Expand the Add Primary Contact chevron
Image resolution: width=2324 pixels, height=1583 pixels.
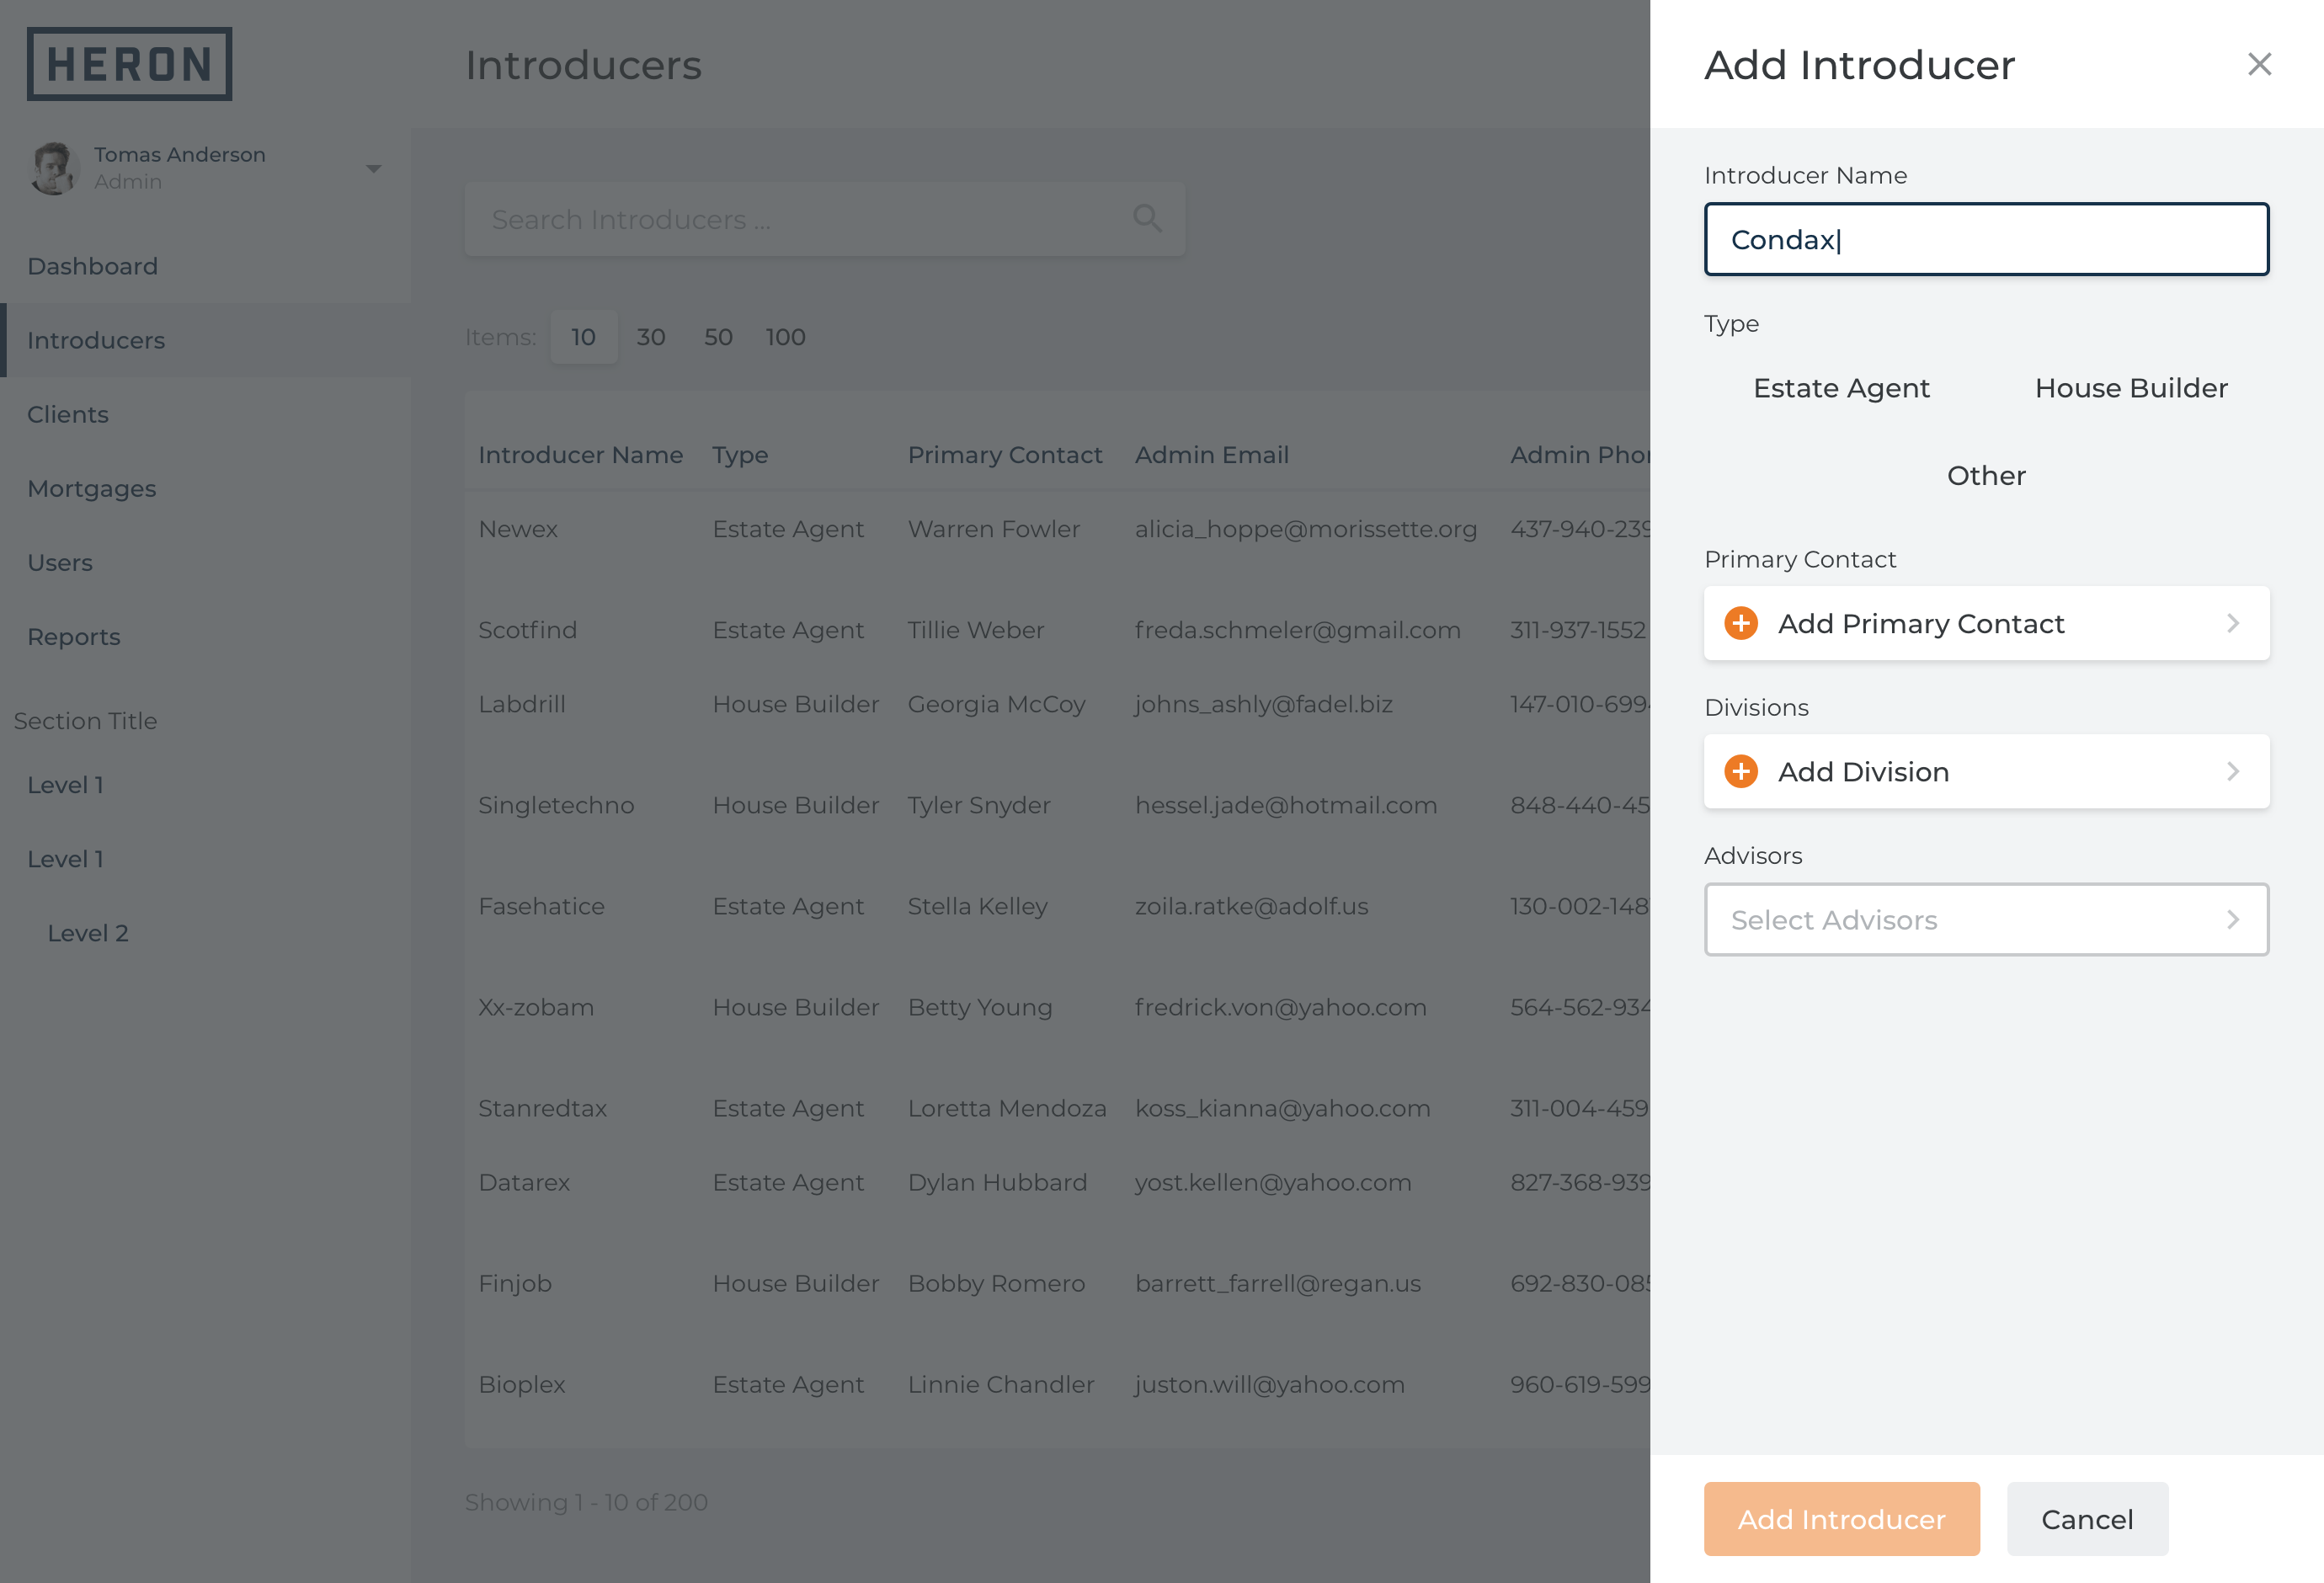pos(2233,623)
